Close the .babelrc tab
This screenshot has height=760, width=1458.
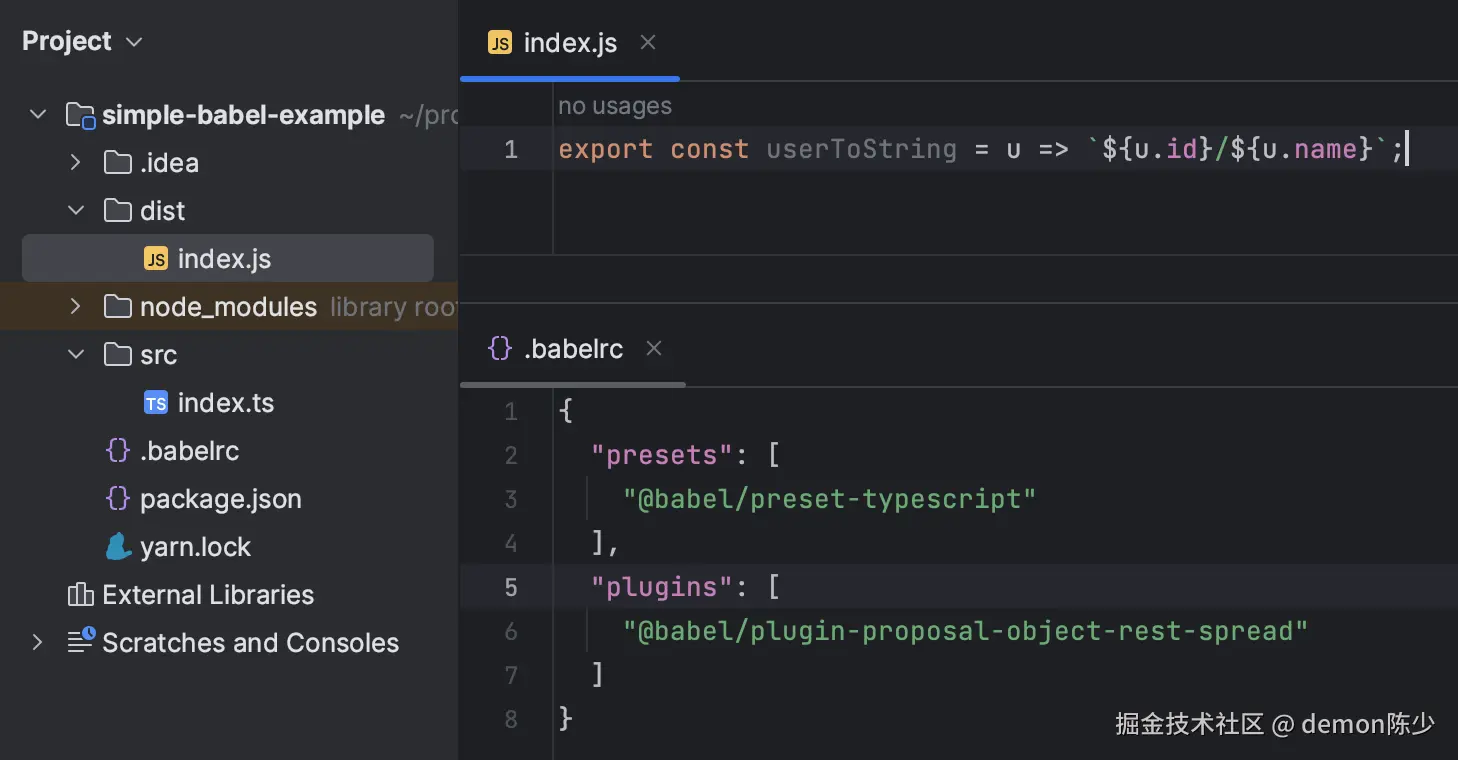[x=654, y=348]
